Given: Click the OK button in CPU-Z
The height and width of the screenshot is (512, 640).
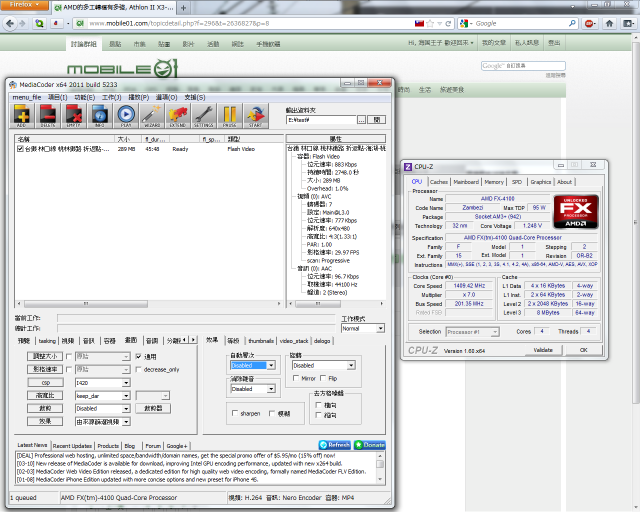Looking at the screenshot, I should point(584,350).
